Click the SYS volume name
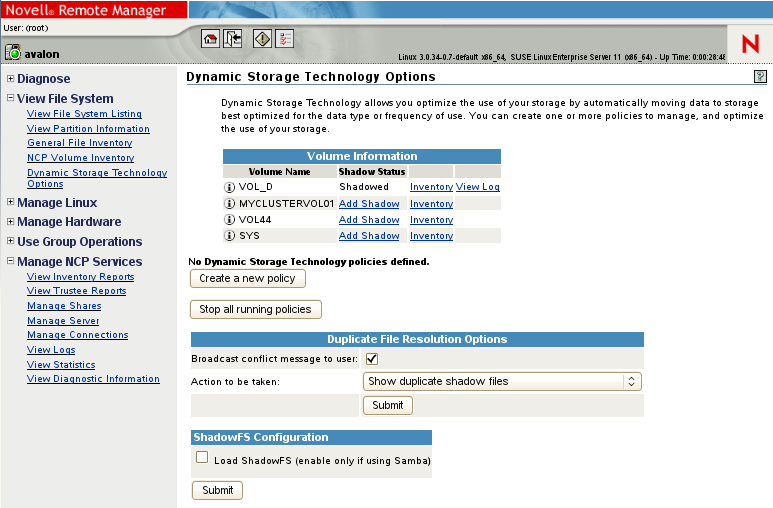The width and height of the screenshot is (773, 508). 249,236
